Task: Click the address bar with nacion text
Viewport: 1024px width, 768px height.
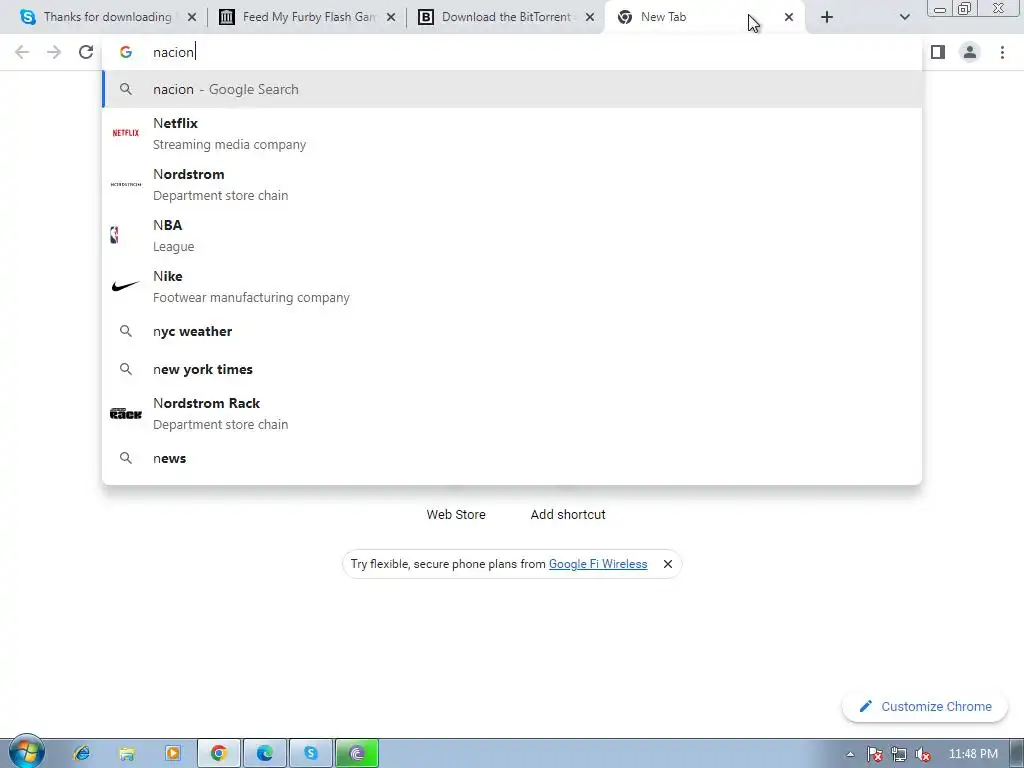Action: [x=512, y=52]
